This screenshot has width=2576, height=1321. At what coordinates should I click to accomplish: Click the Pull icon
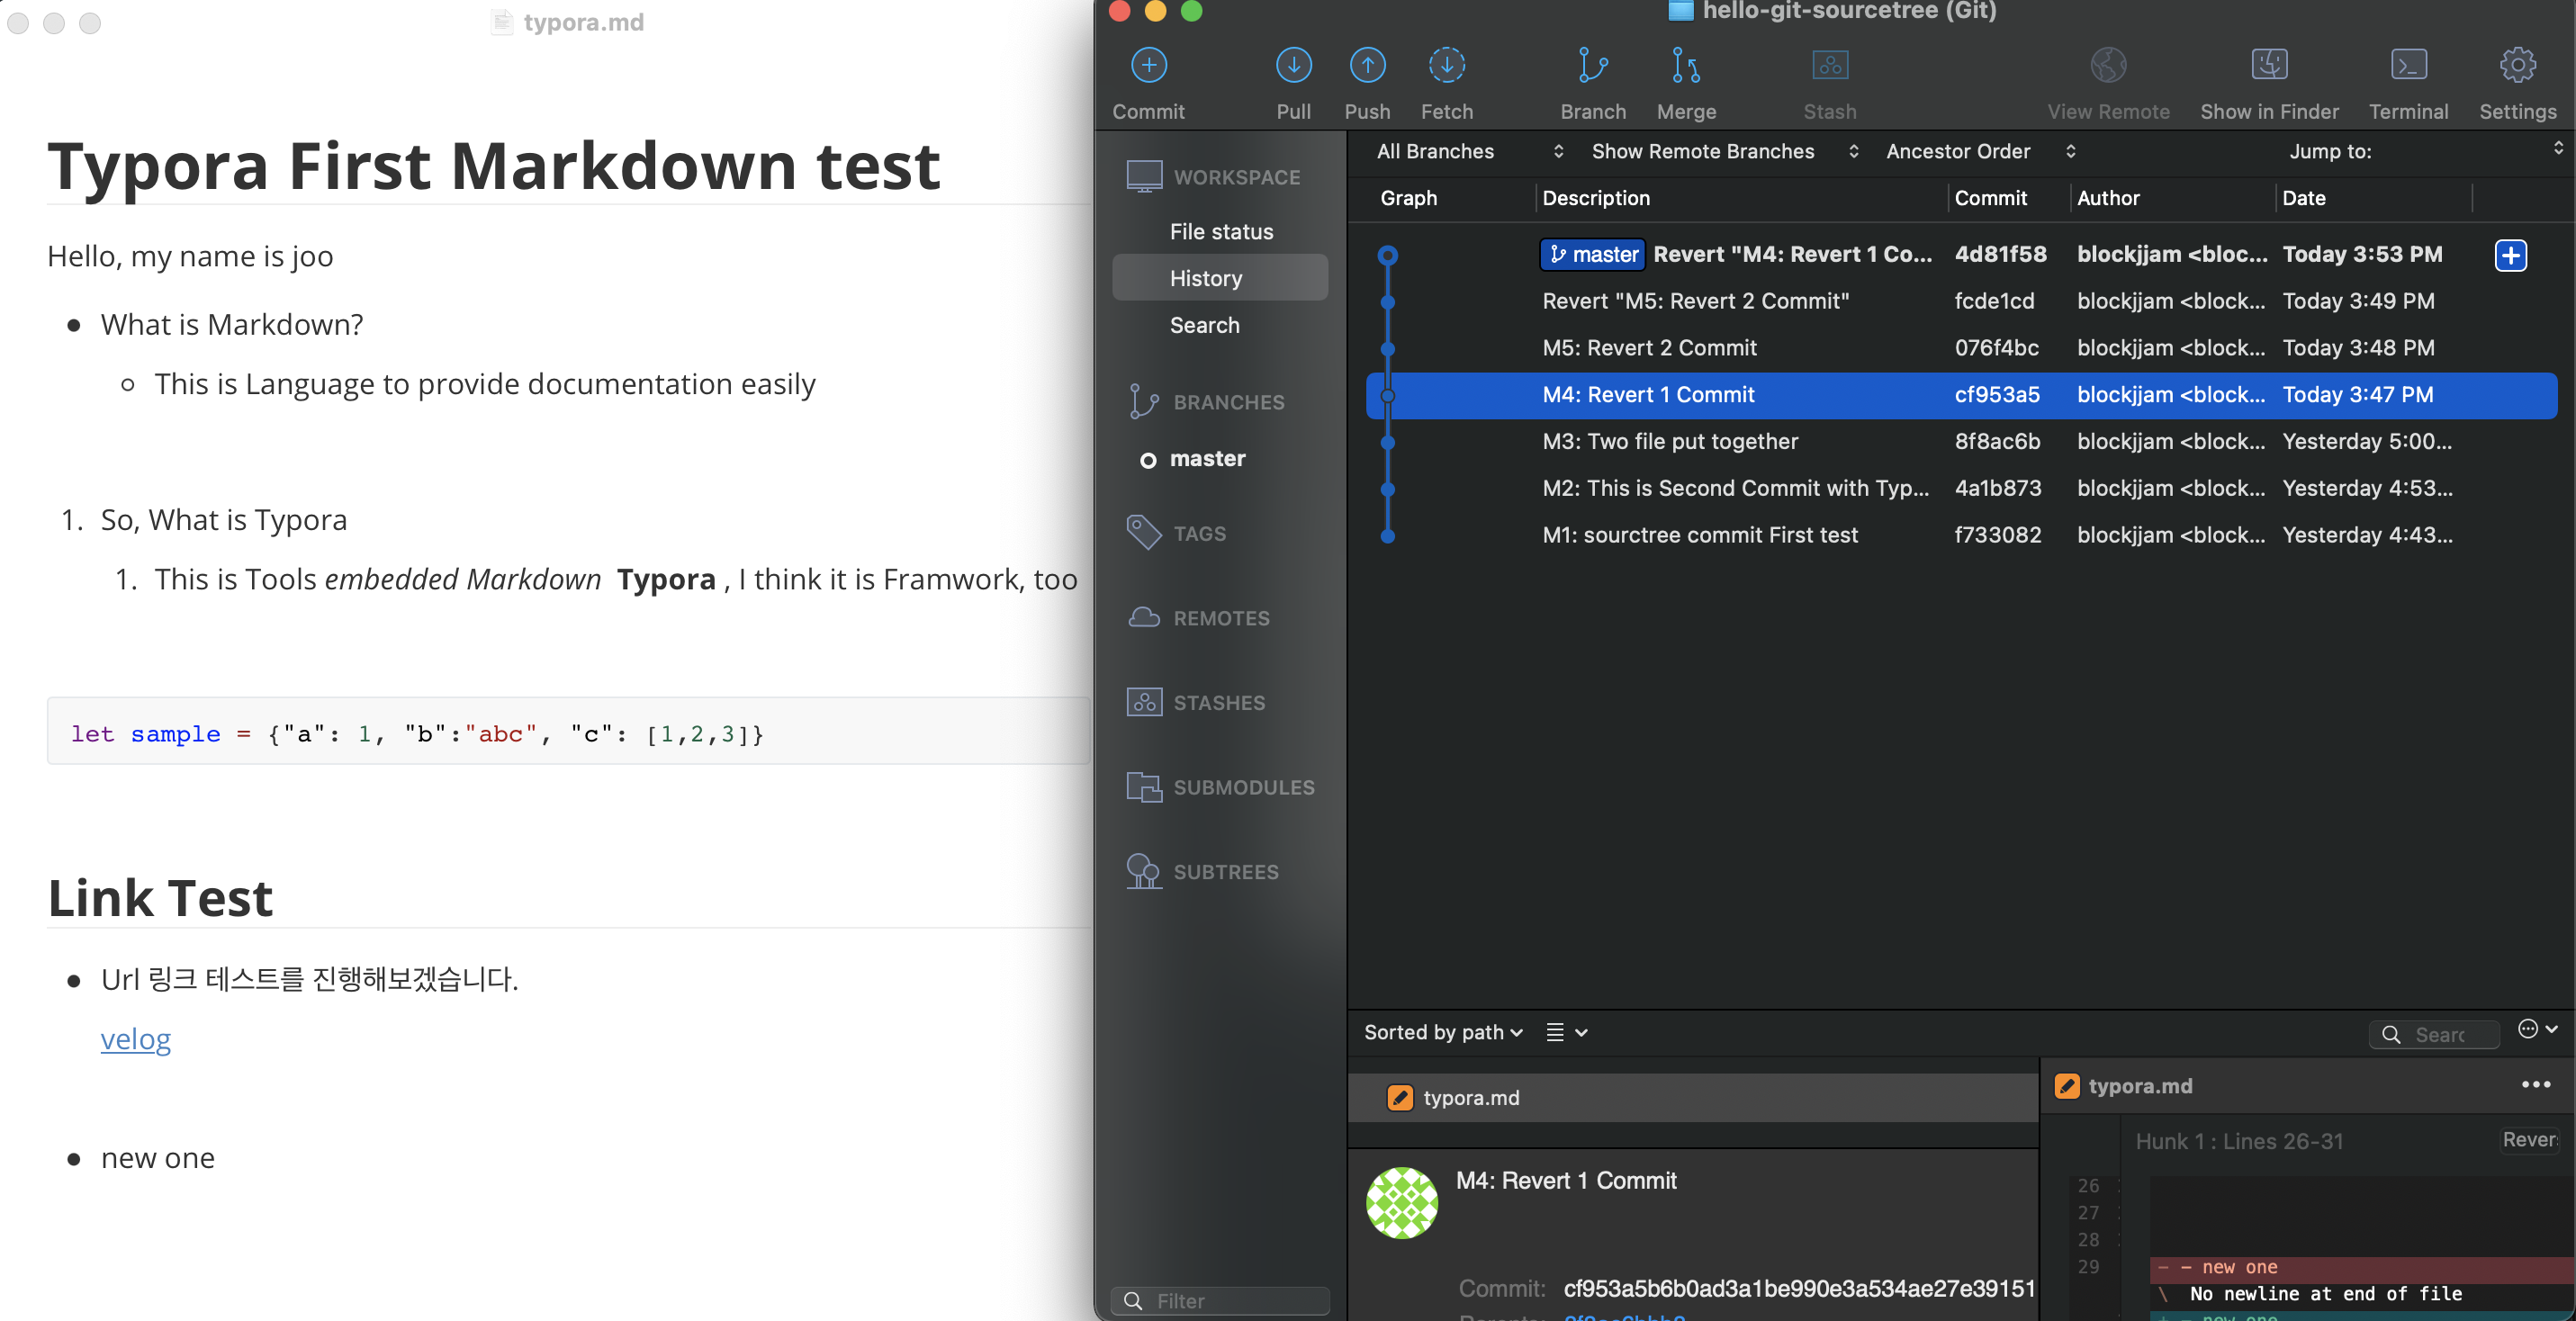tap(1293, 66)
